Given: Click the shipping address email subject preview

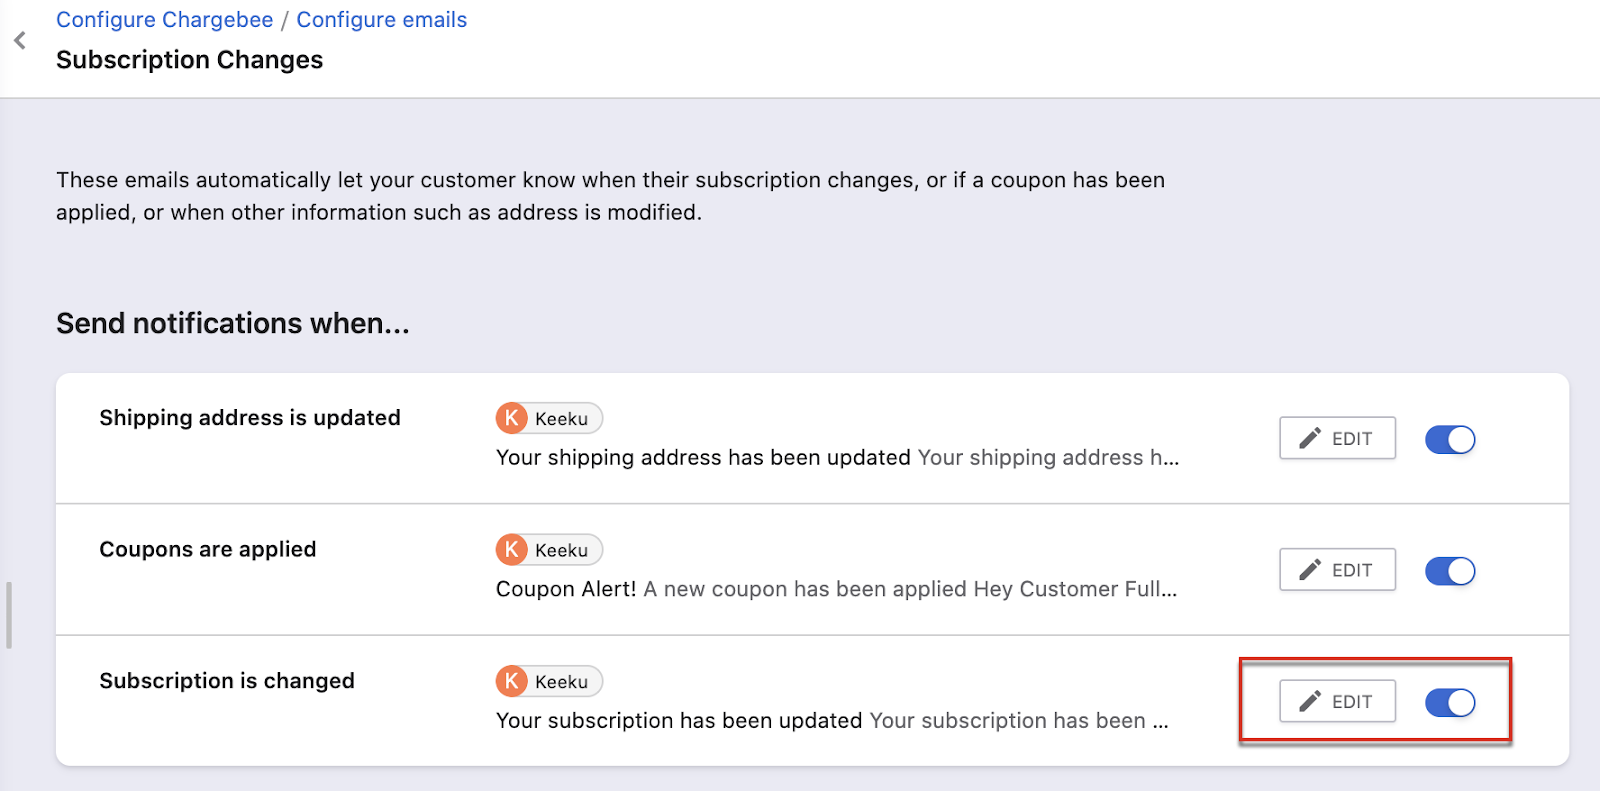Looking at the screenshot, I should [x=703, y=458].
